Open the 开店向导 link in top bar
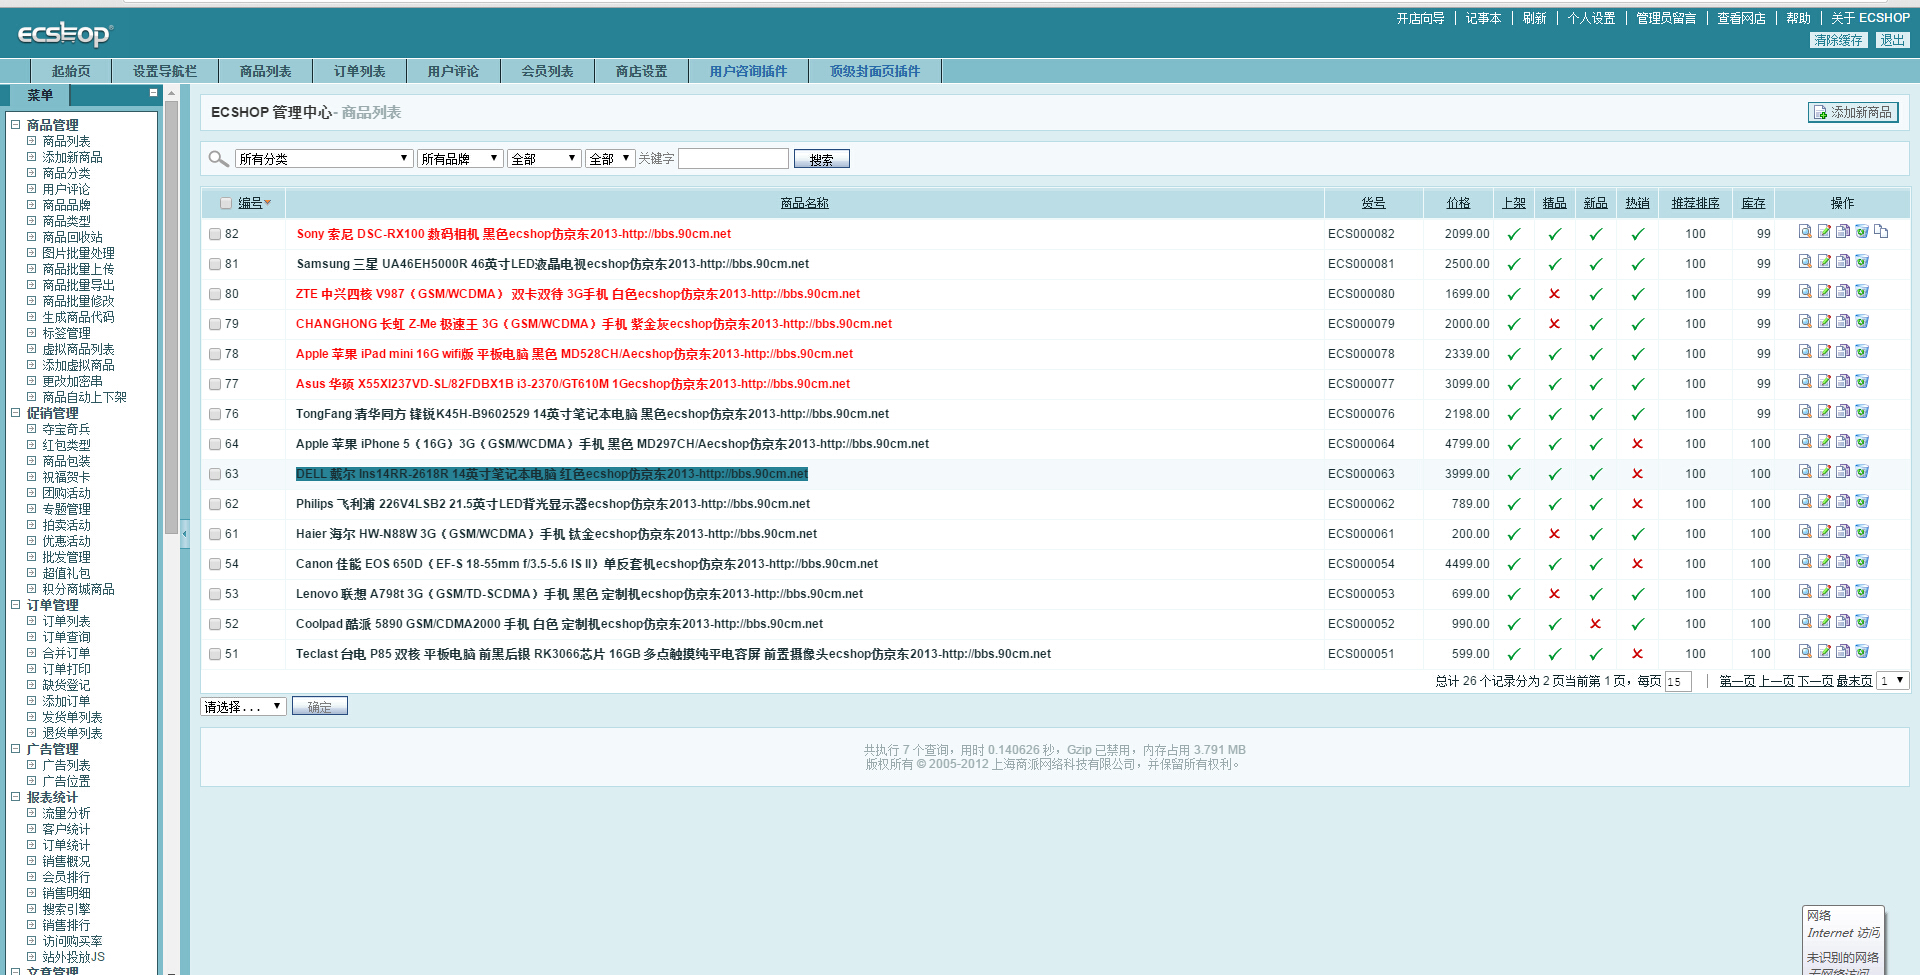The height and width of the screenshot is (975, 1920). (x=1420, y=18)
